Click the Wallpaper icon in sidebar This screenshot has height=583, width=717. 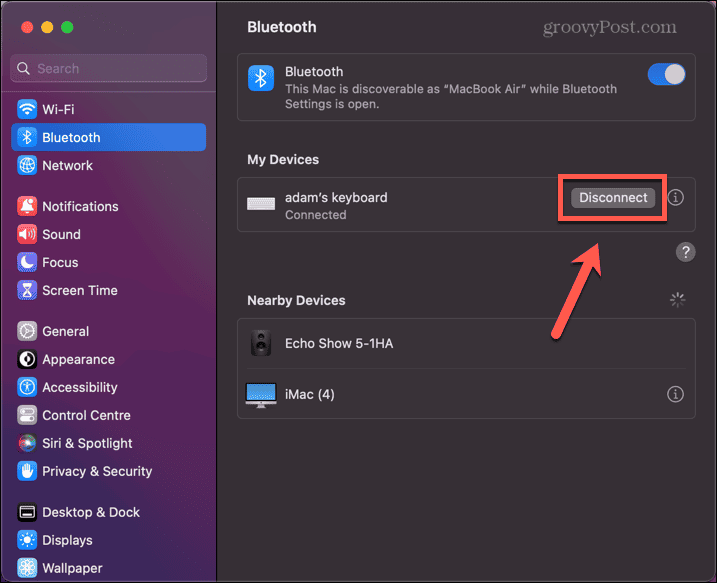[x=27, y=567]
